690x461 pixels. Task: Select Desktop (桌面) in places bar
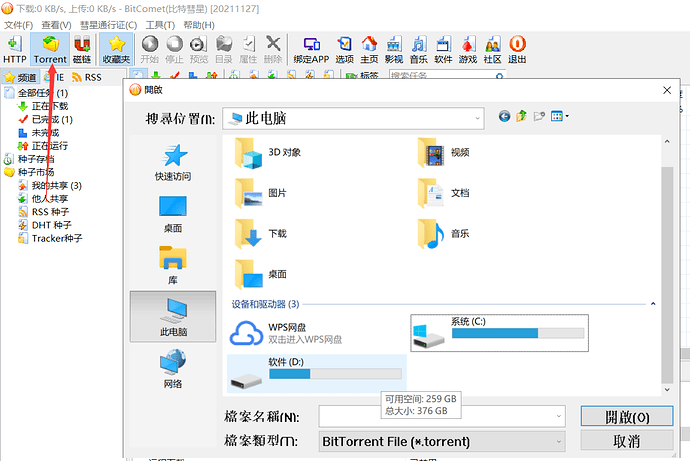click(x=173, y=214)
